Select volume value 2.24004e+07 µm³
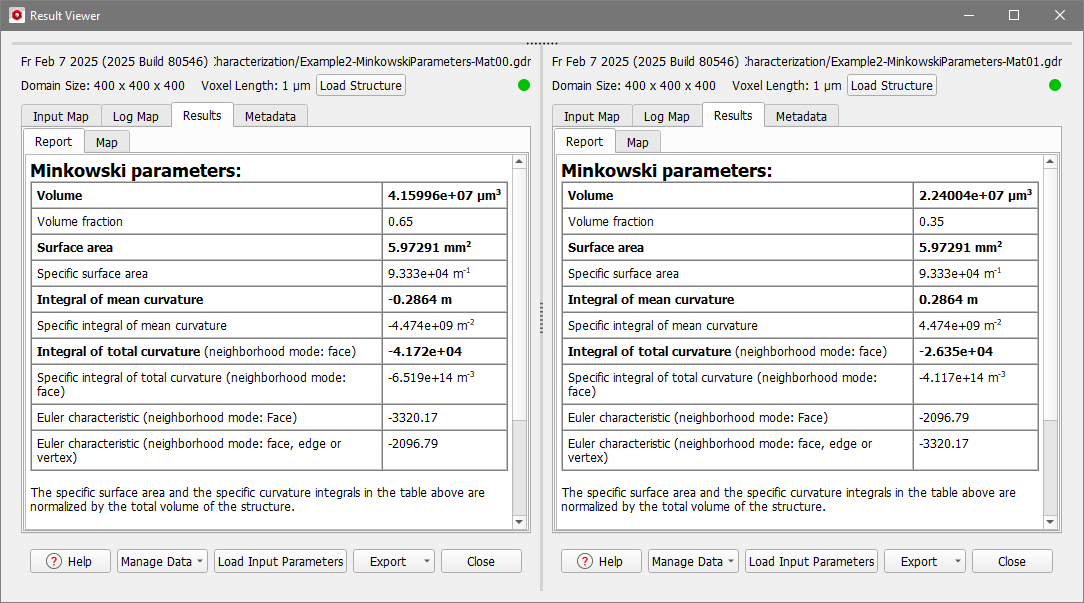This screenshot has height=603, width=1084. tap(975, 196)
